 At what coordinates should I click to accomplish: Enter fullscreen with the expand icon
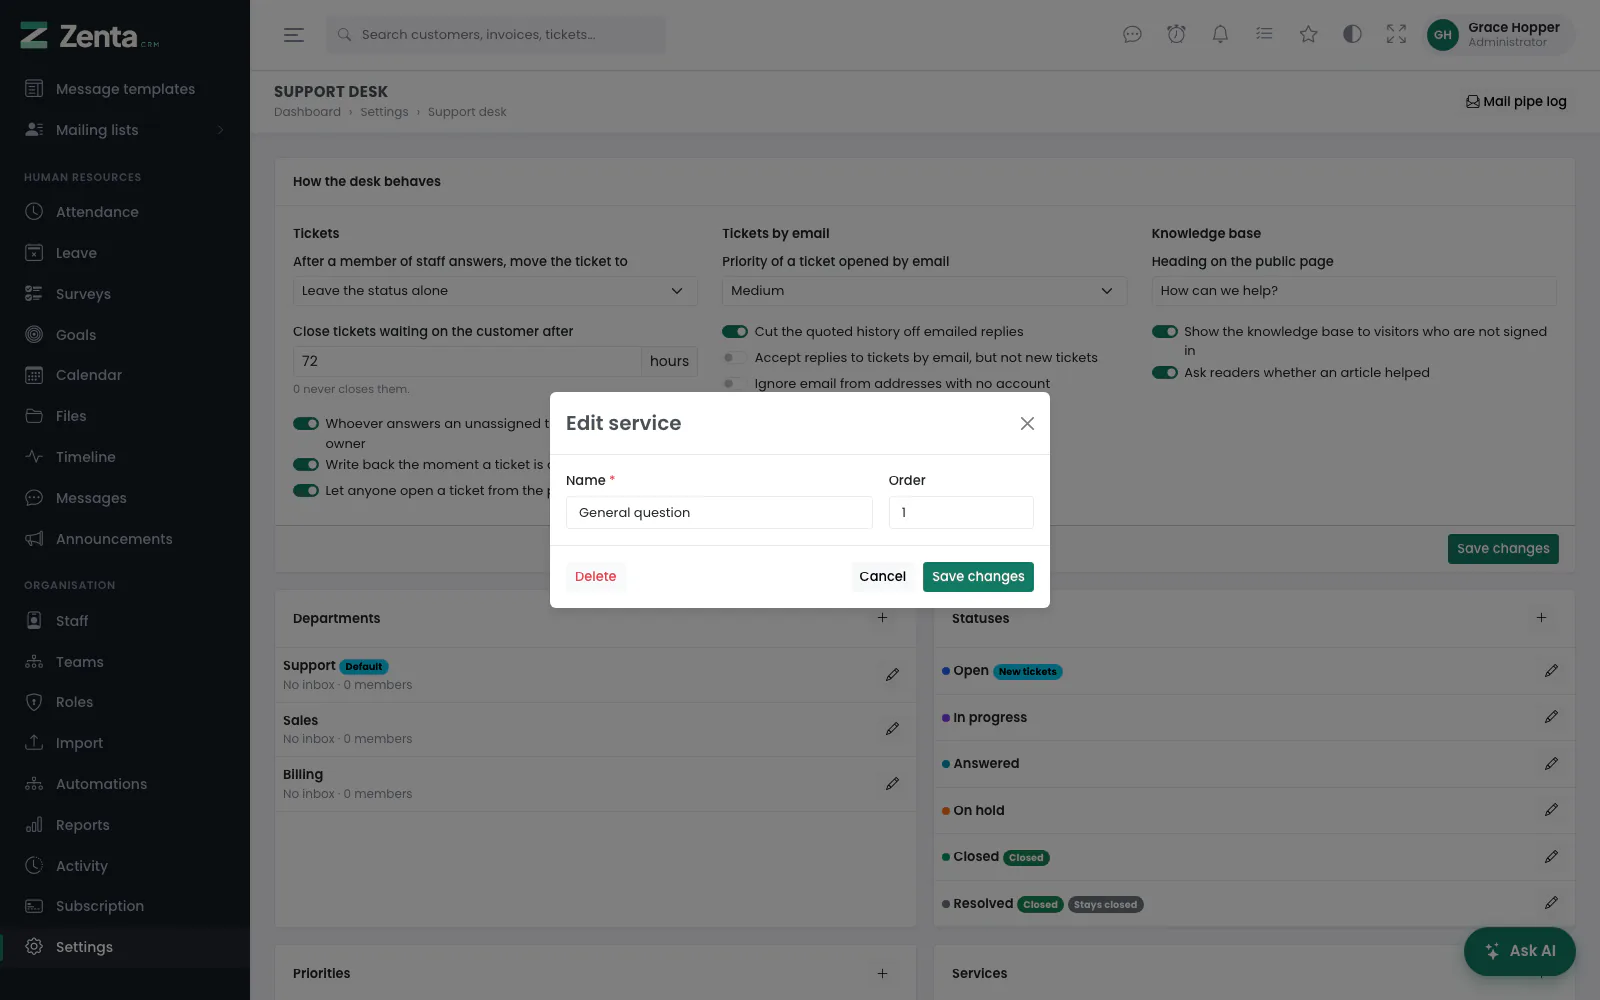pos(1396,34)
